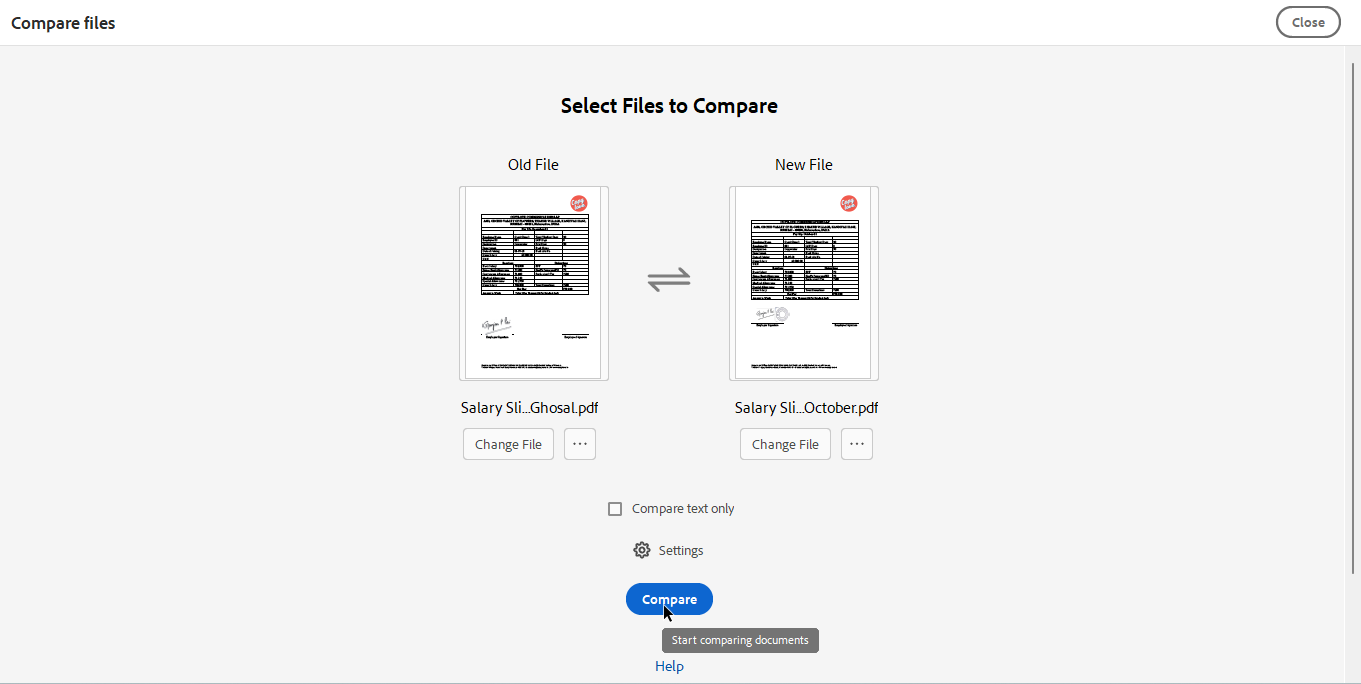1361x684 pixels.
Task: Open Help at the bottom
Action: (668, 665)
